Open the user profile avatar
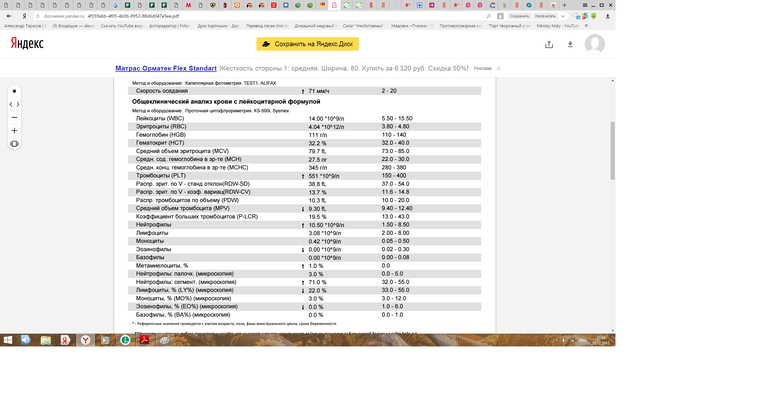Image resolution: width=770 pixels, height=417 pixels. click(x=595, y=44)
